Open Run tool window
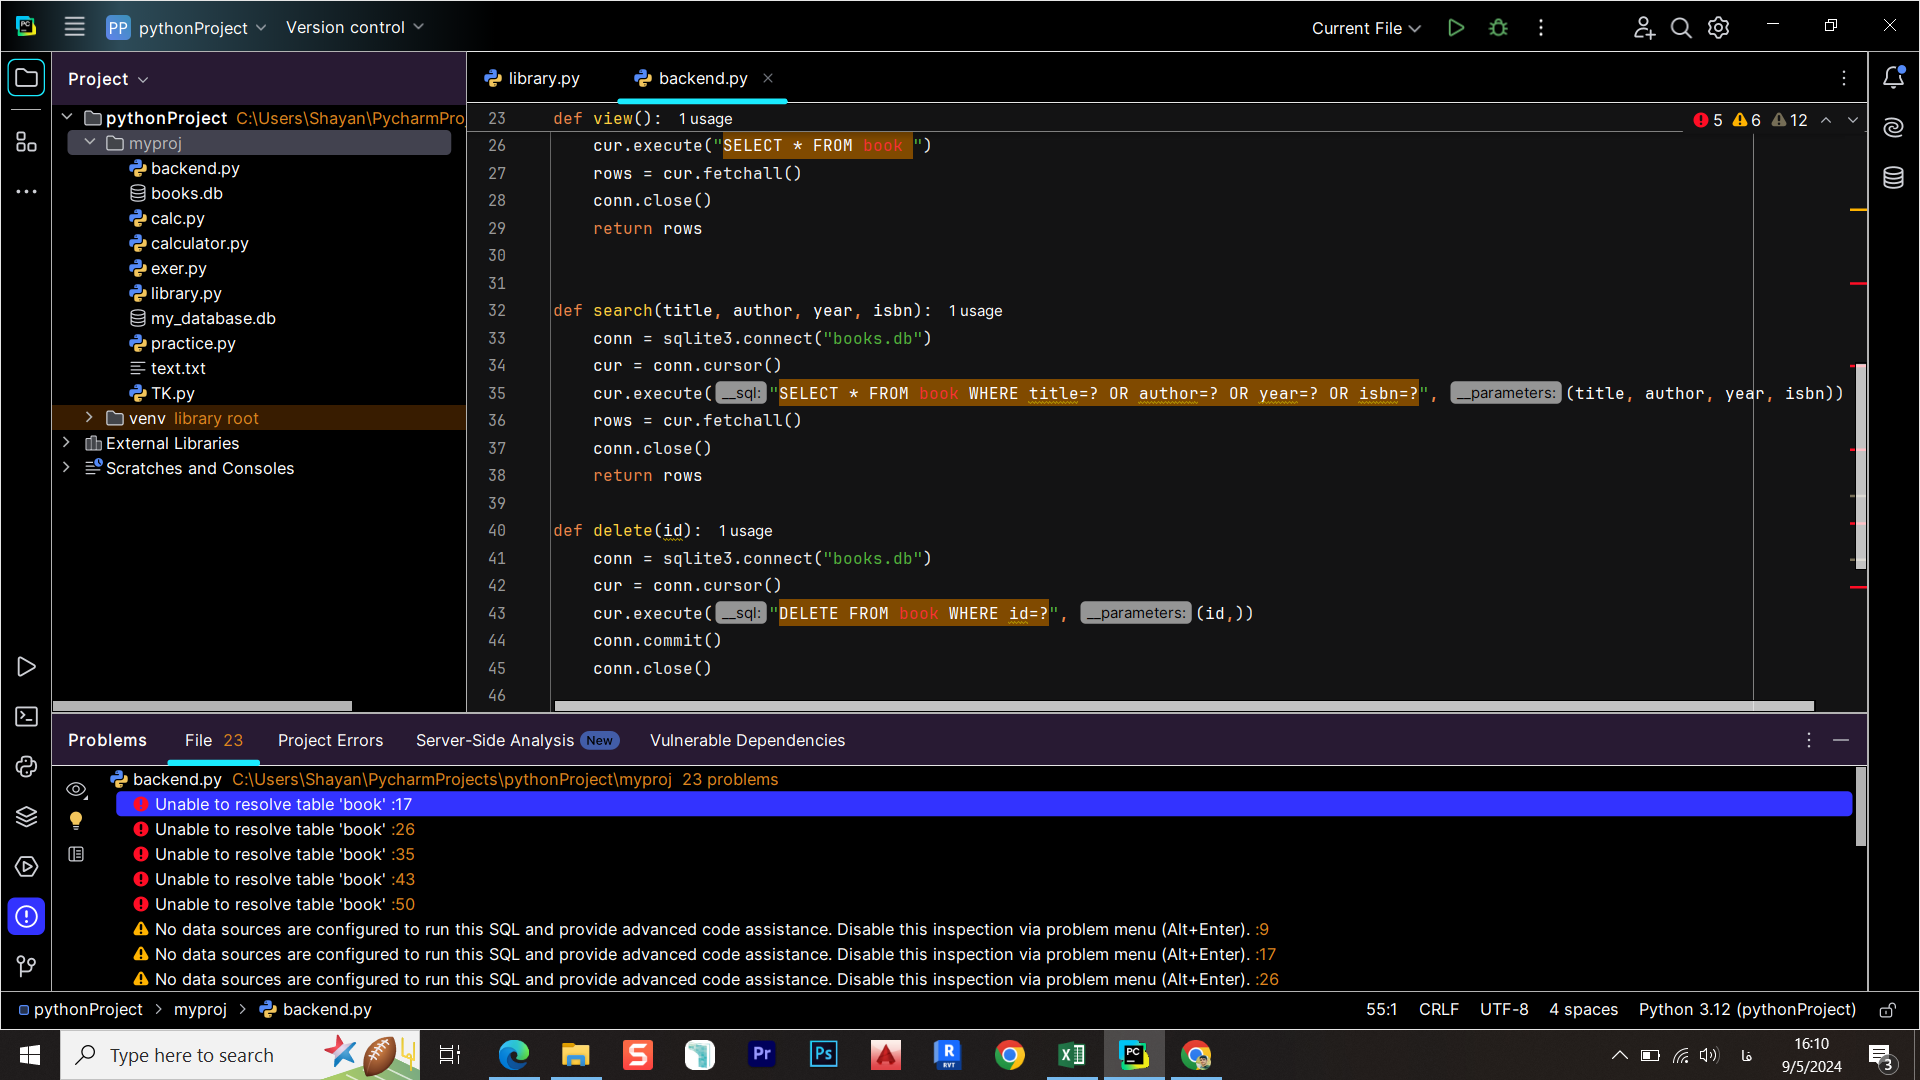This screenshot has width=1920, height=1080. click(x=27, y=667)
